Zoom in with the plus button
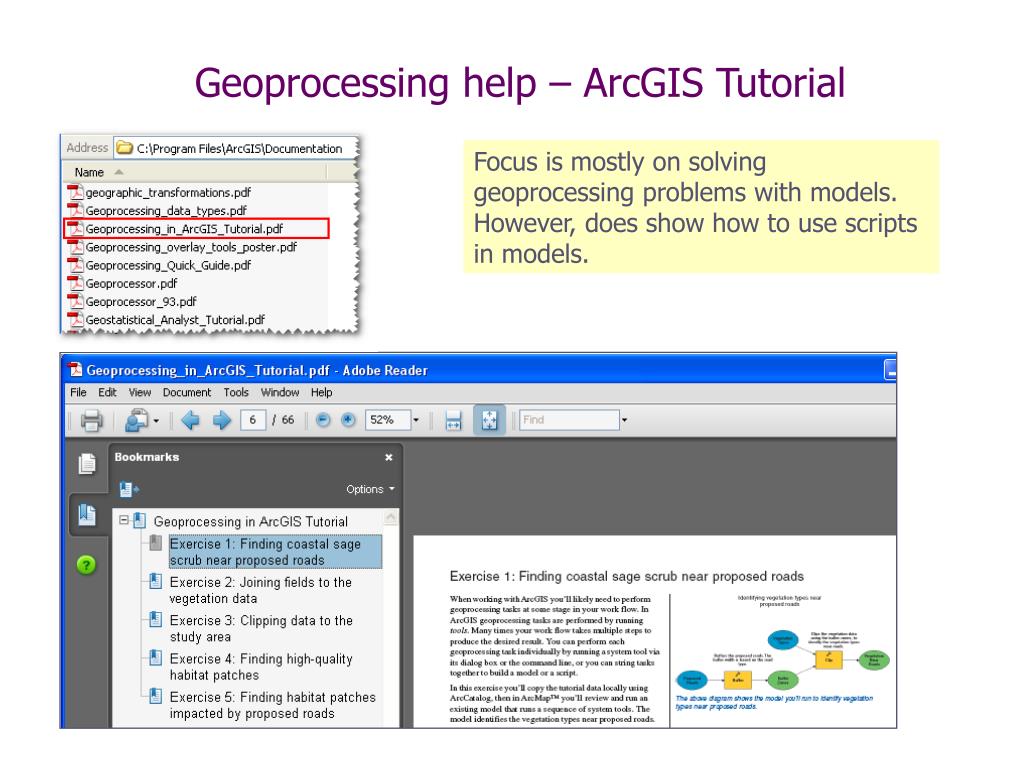Viewport: 1024px width, 768px height. point(348,420)
